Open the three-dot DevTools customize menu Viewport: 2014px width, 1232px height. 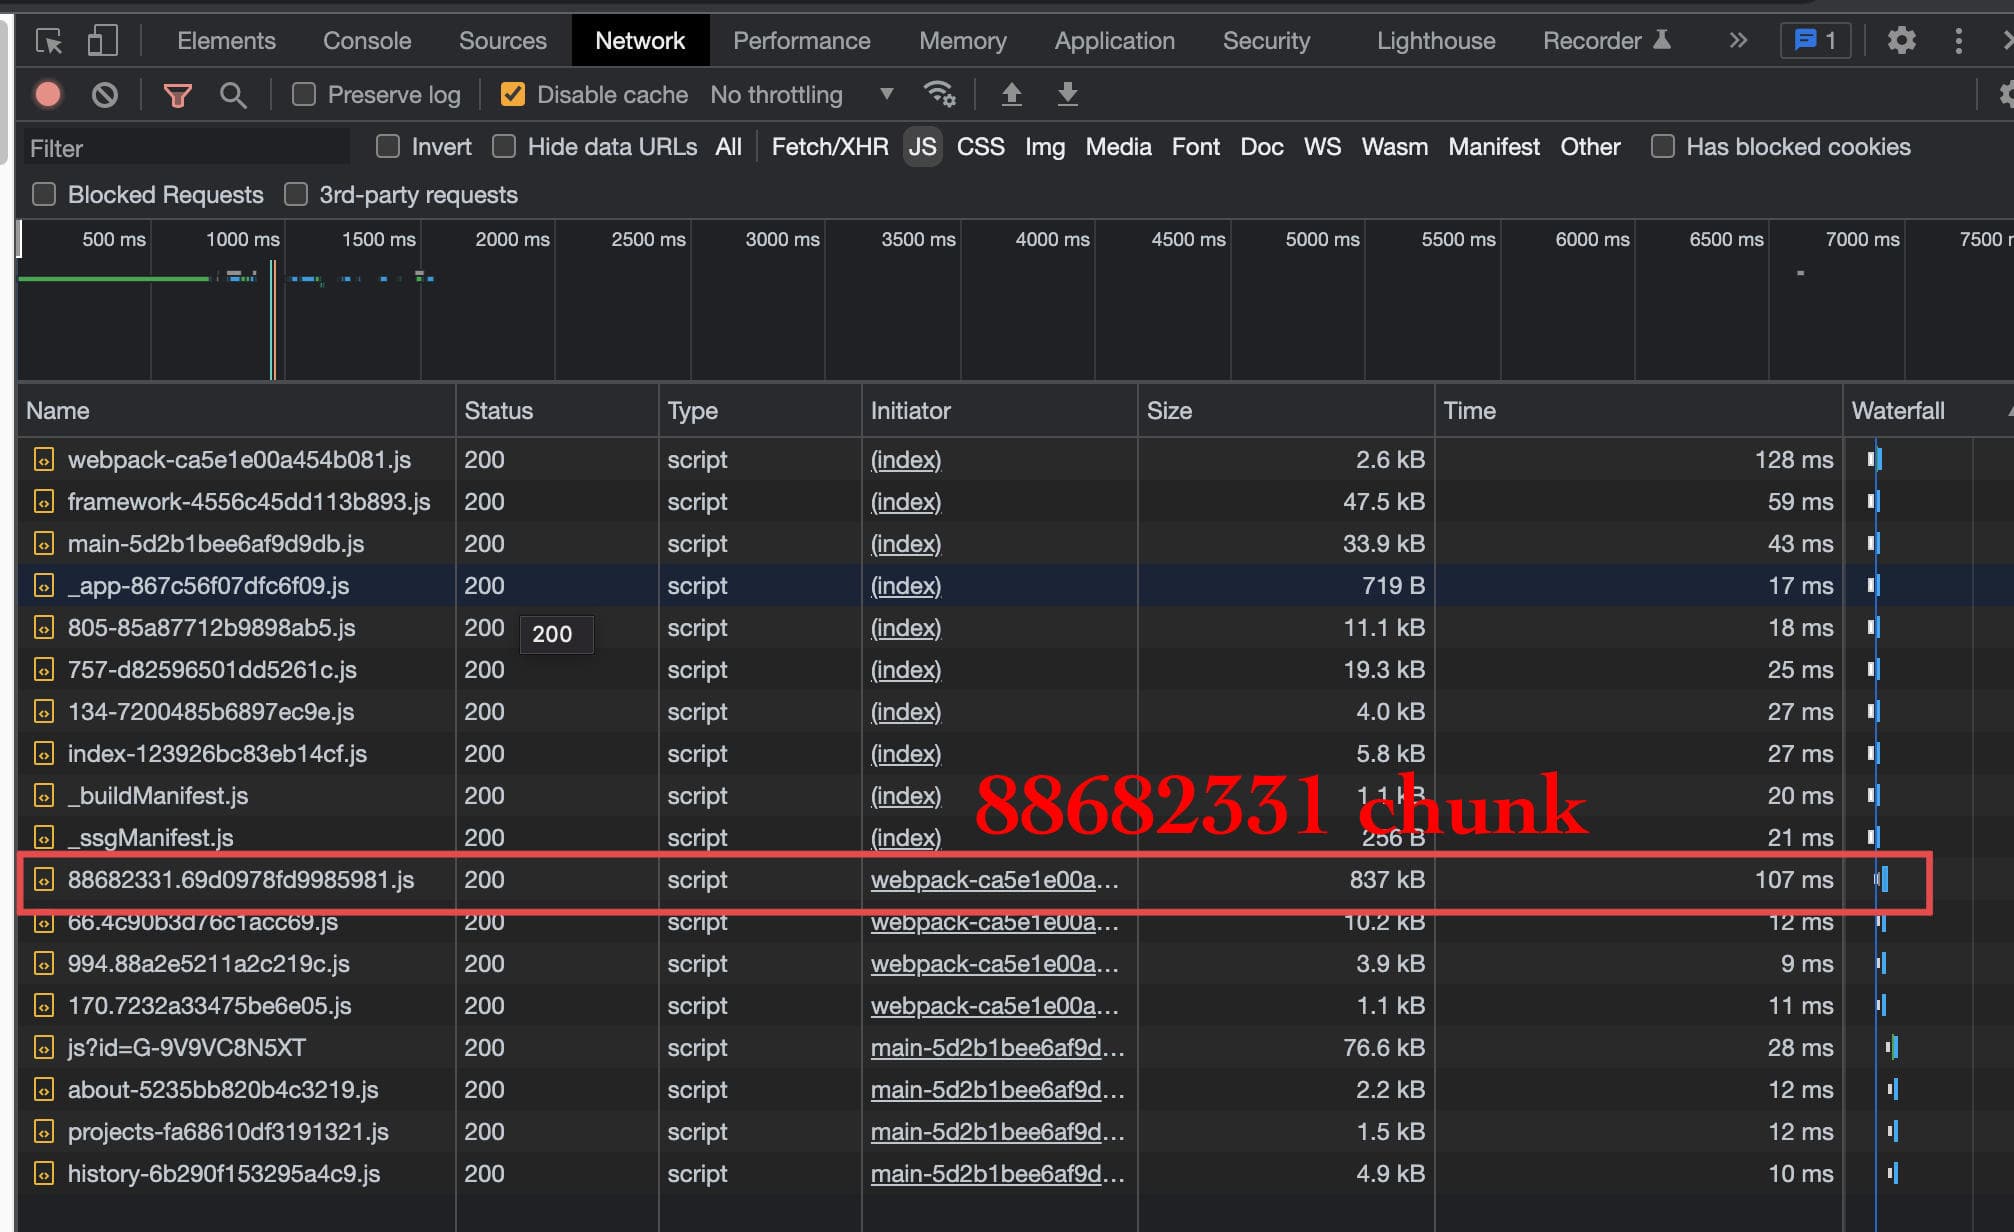[1958, 41]
